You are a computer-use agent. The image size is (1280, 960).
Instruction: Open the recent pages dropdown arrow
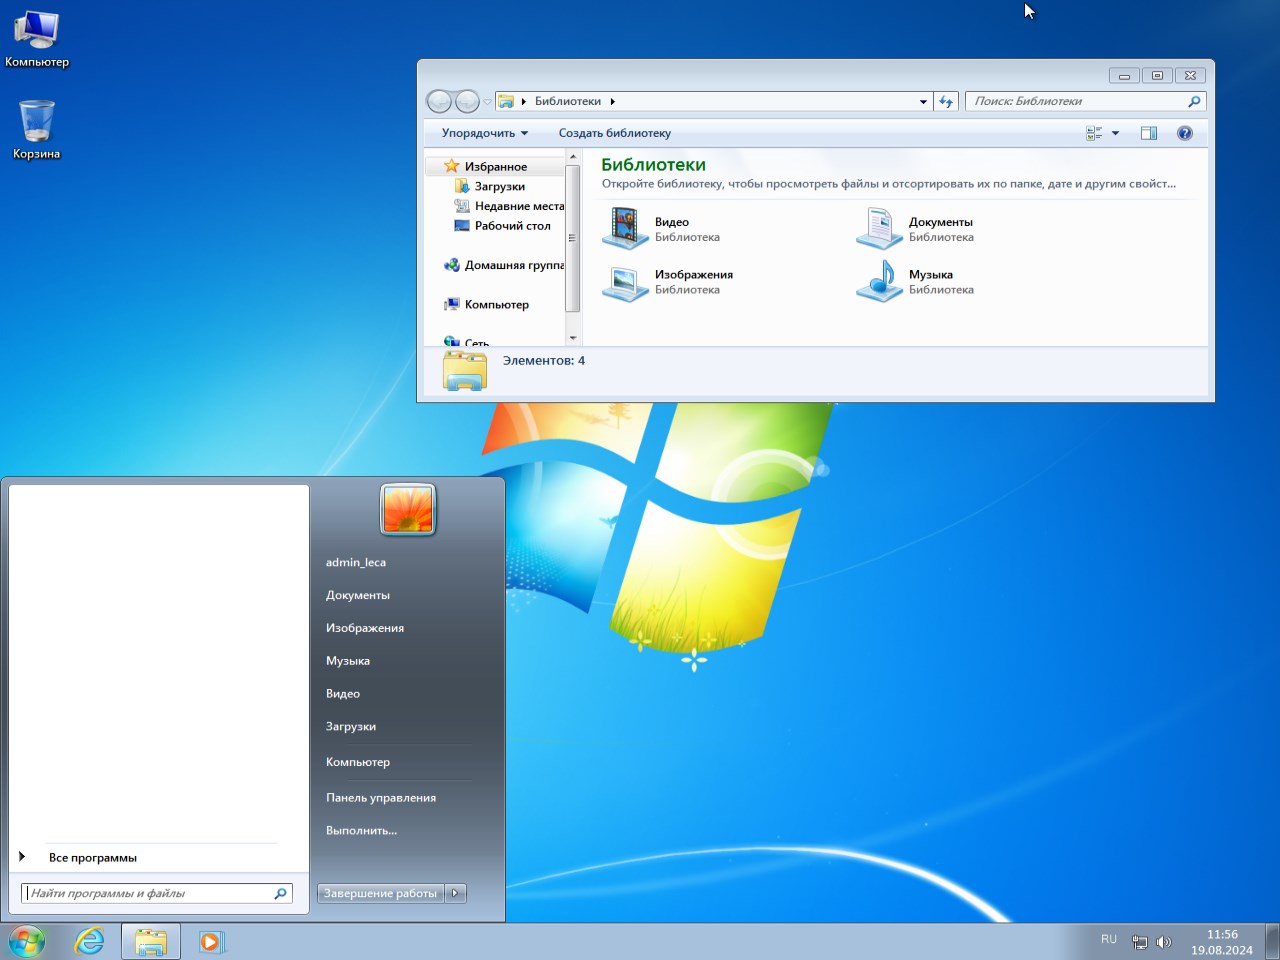[487, 101]
